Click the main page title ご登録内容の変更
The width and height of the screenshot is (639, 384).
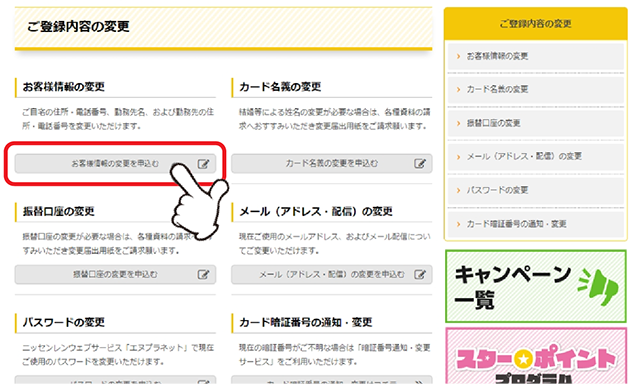pyautogui.click(x=78, y=26)
